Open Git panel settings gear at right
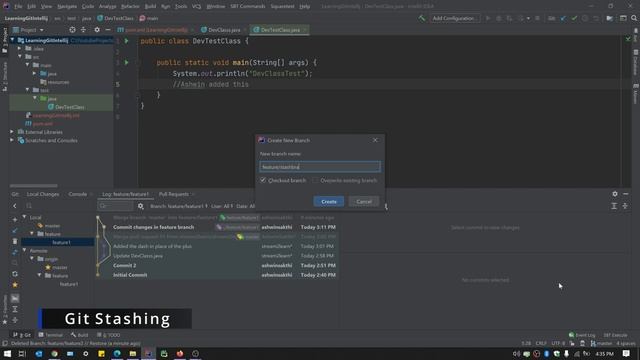 click(x=615, y=194)
